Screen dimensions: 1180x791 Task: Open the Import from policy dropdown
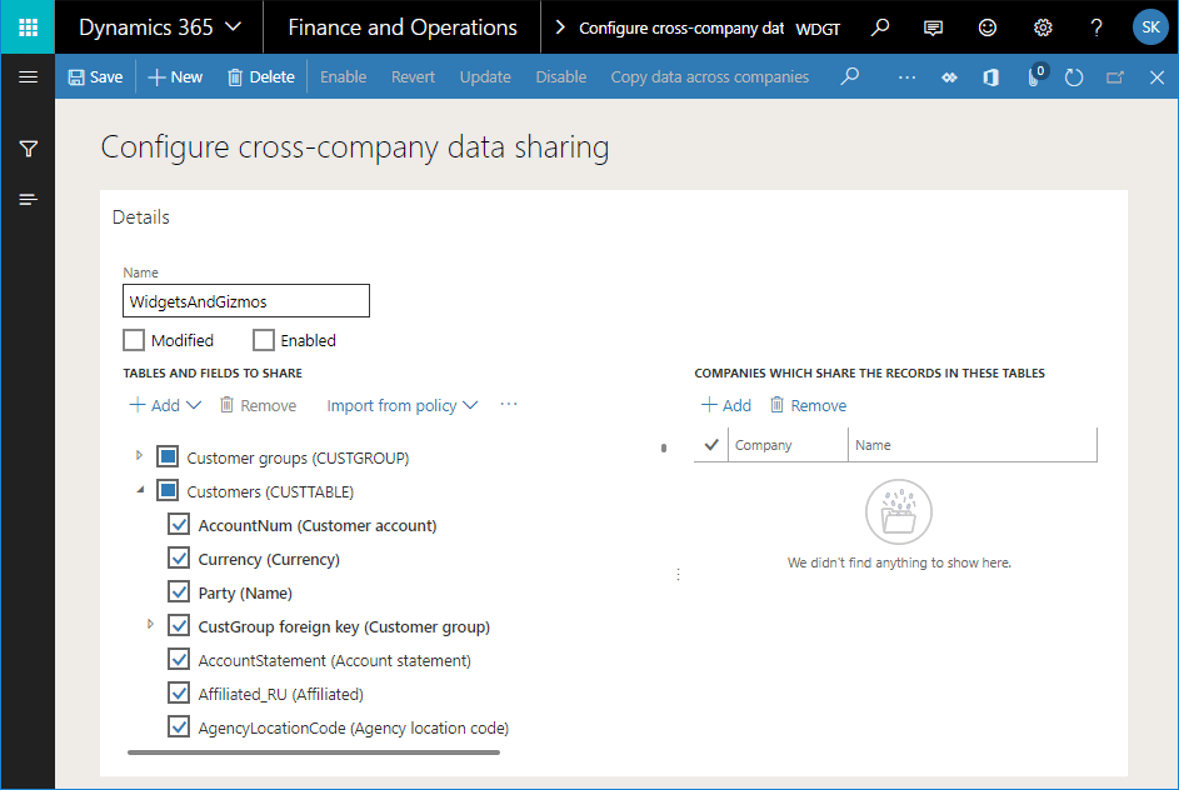coord(403,406)
